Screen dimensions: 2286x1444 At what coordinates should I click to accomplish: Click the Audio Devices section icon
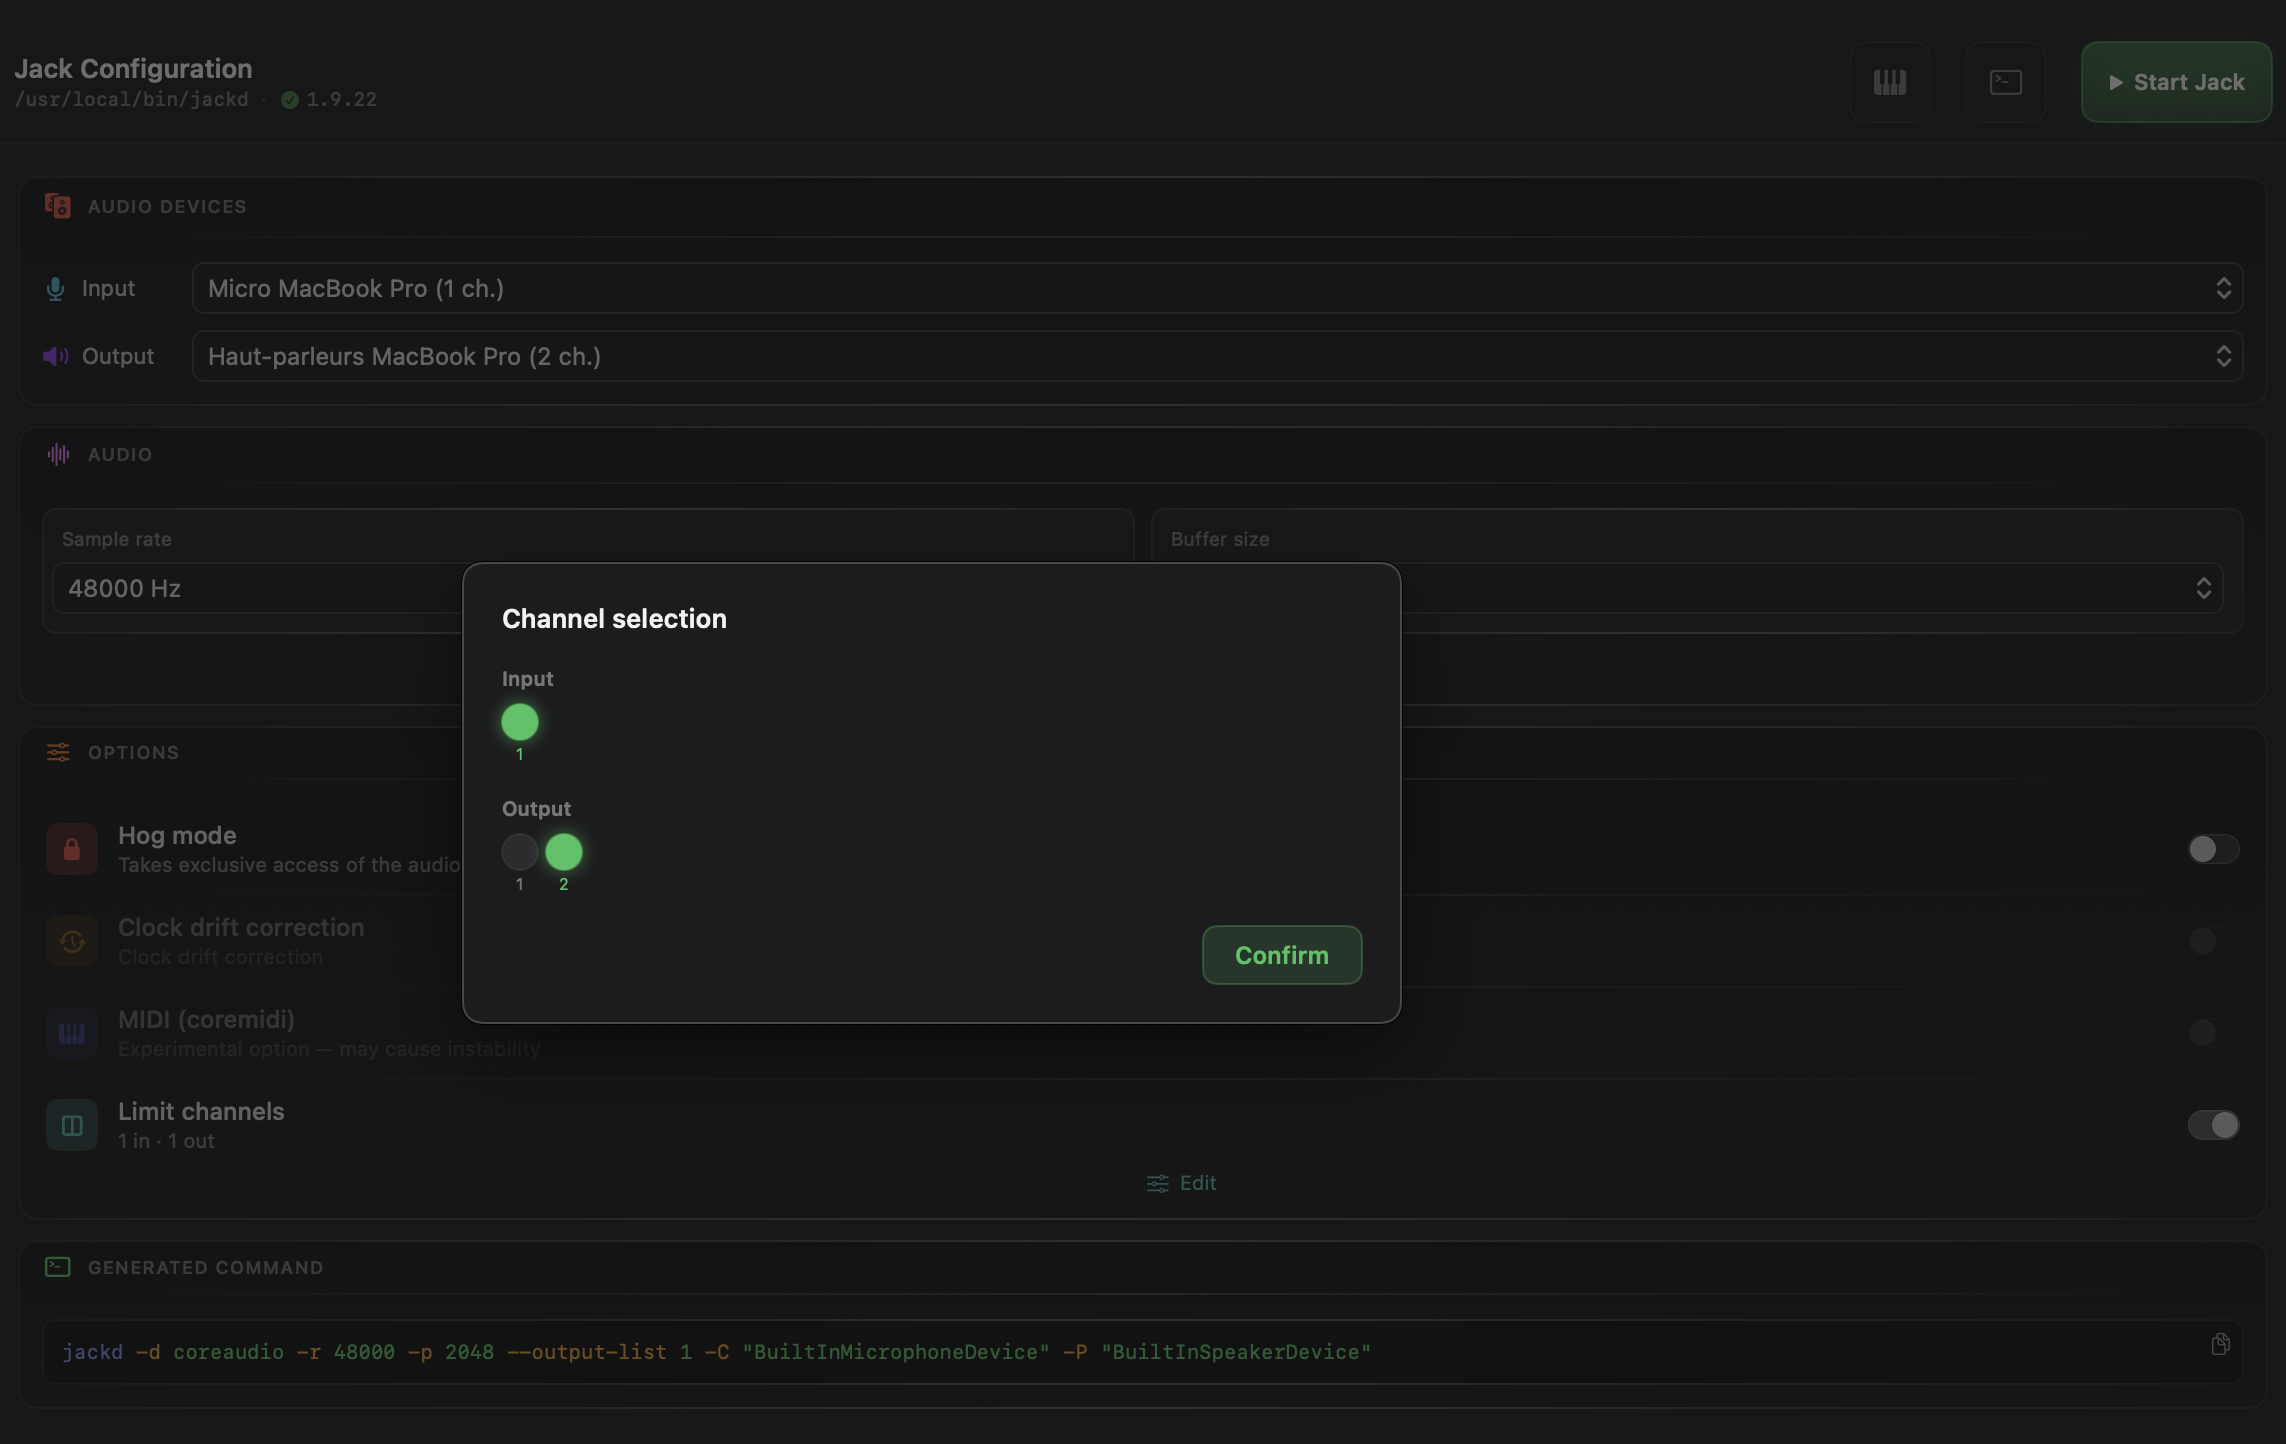click(58, 206)
